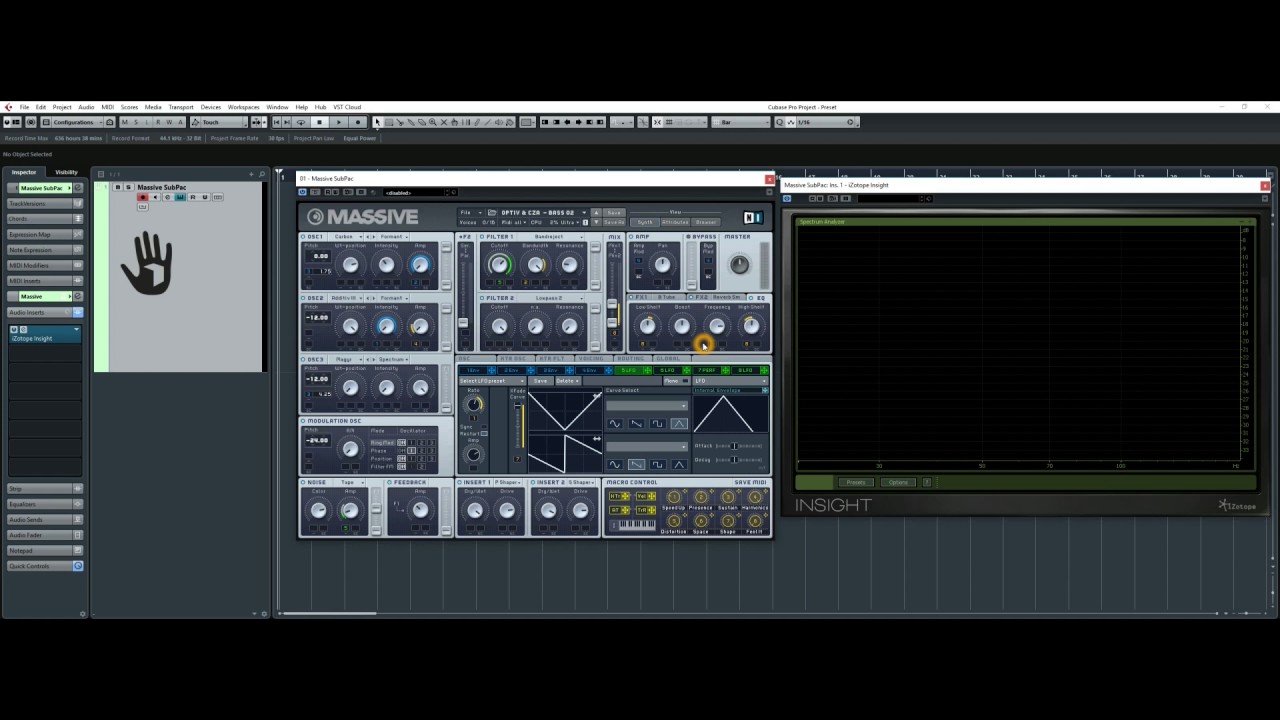Screen dimensions: 1280x720
Task: Open the Select LFO preset dropdown
Action: [x=493, y=381]
